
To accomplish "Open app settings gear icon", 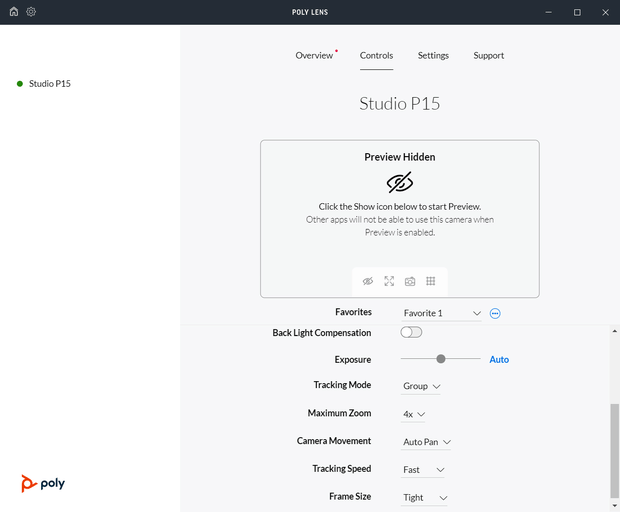I will [31, 11].
